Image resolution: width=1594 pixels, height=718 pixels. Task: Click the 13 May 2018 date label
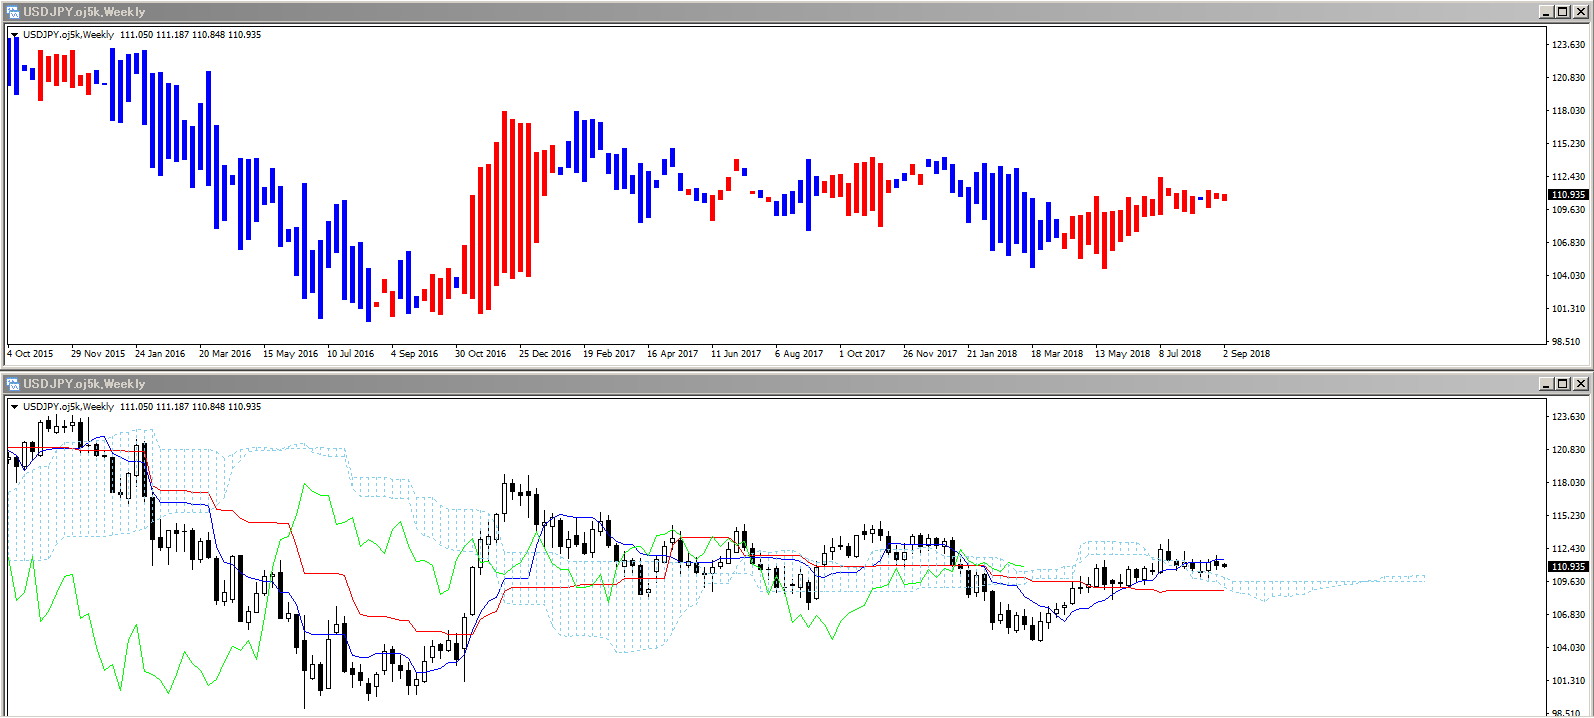tap(1122, 354)
